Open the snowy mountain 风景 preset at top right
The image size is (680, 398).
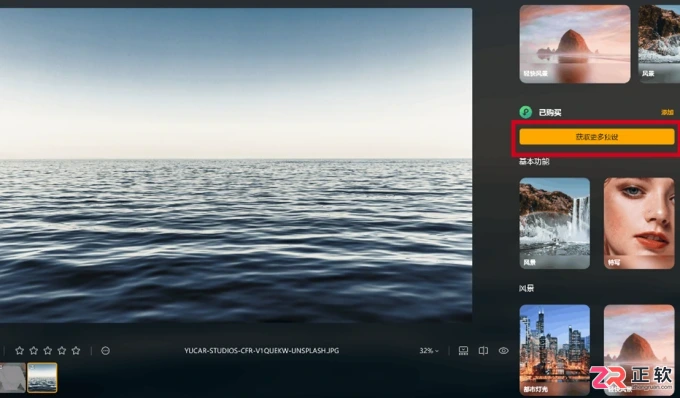[x=659, y=44]
